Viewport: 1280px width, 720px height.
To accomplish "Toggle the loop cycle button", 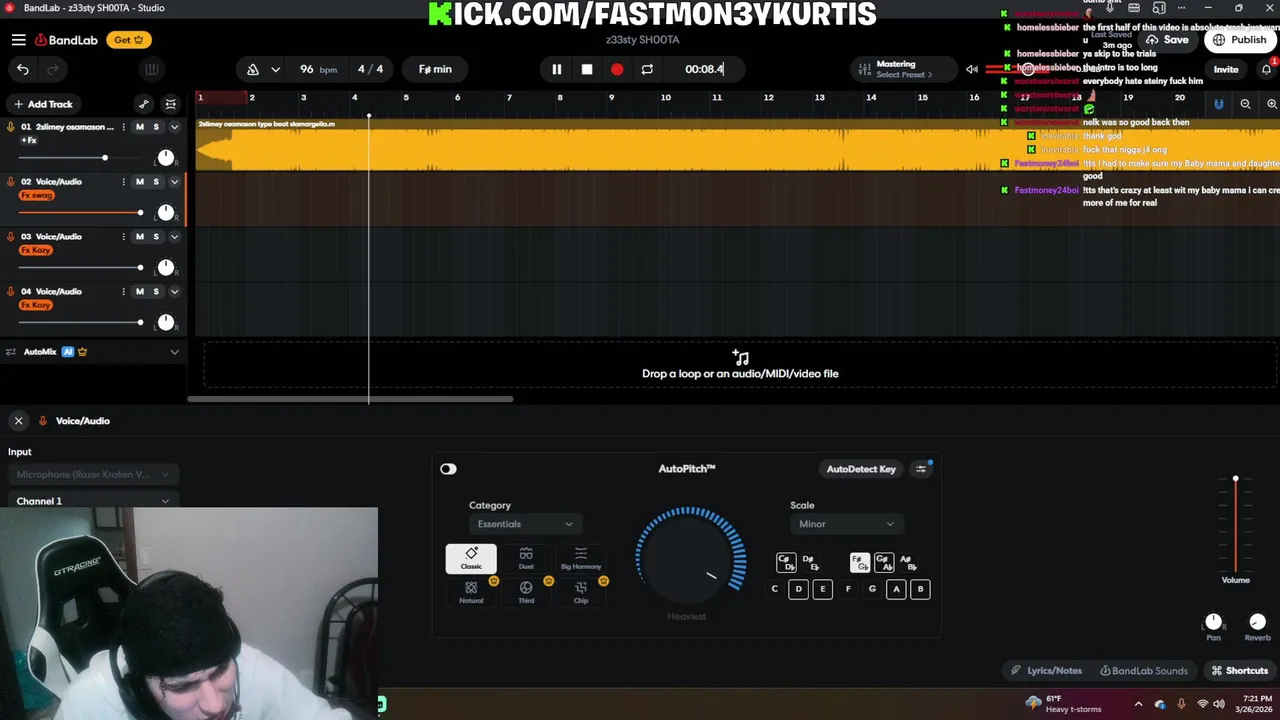I will click(x=647, y=69).
